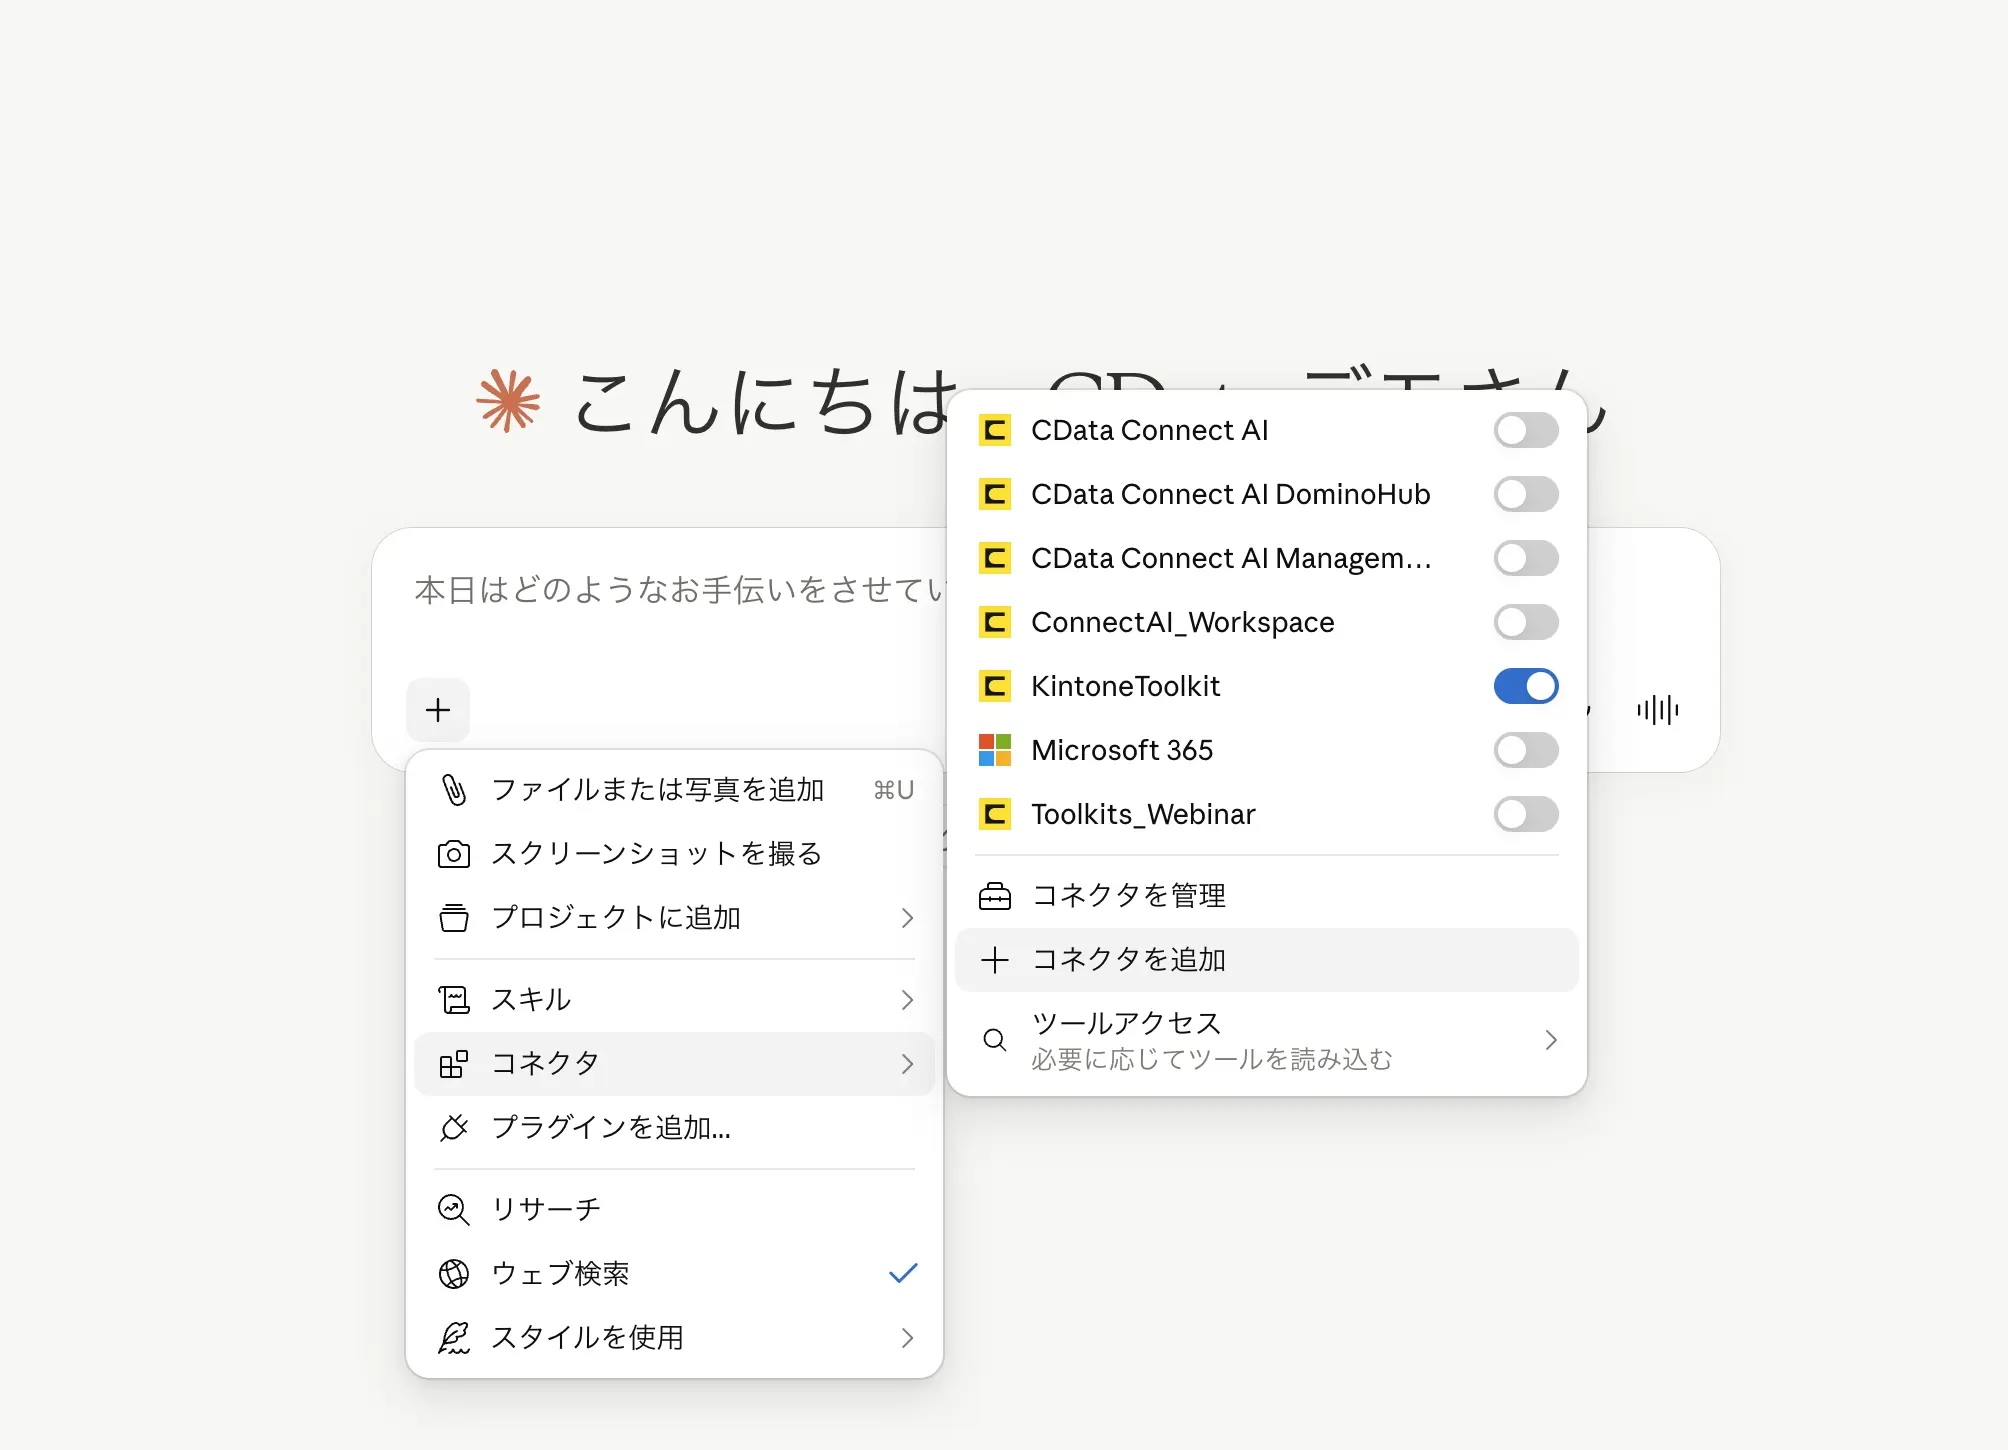Click the Toolkits_Webinar connector label
Screen dimensions: 2008x1450
point(1143,814)
